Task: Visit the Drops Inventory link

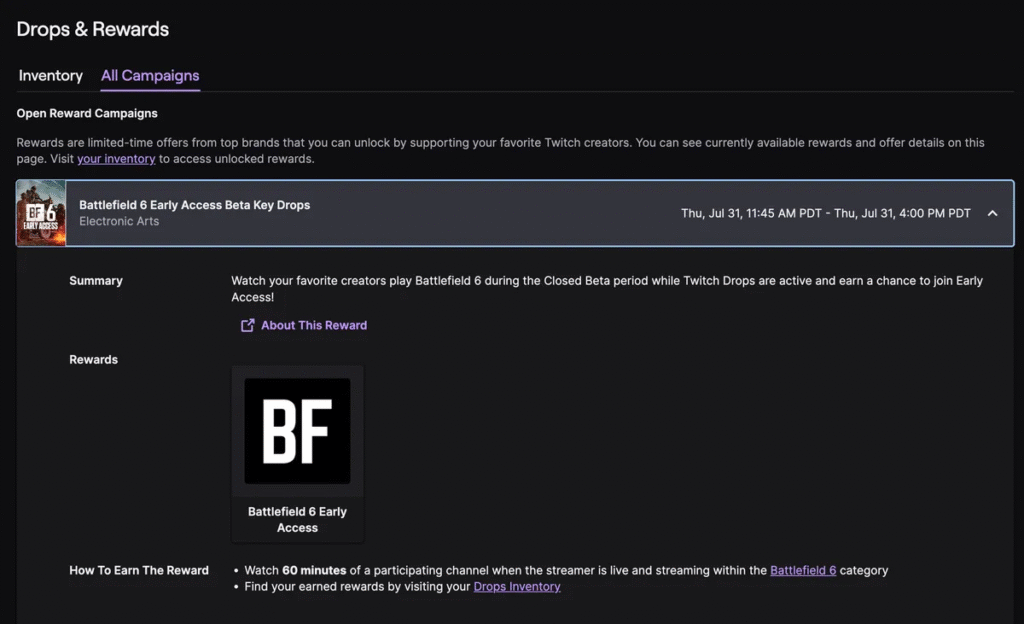Action: pos(517,587)
